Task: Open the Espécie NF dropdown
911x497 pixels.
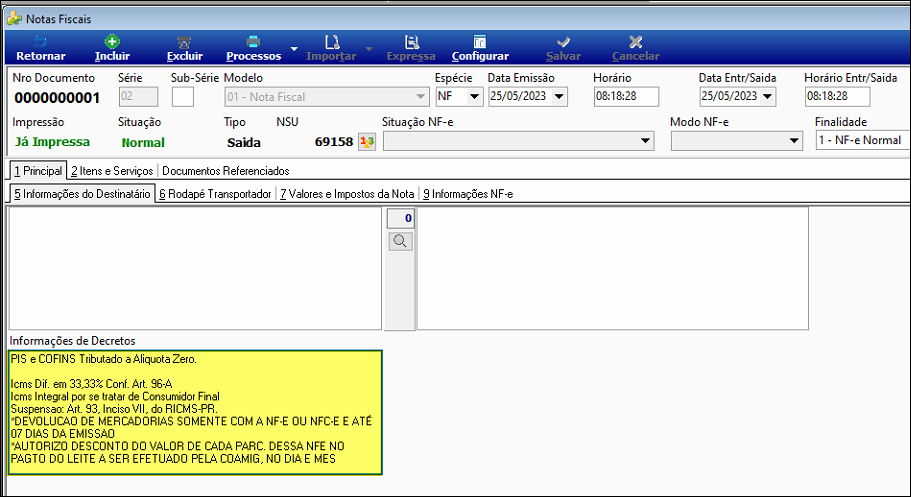Action: tap(474, 96)
